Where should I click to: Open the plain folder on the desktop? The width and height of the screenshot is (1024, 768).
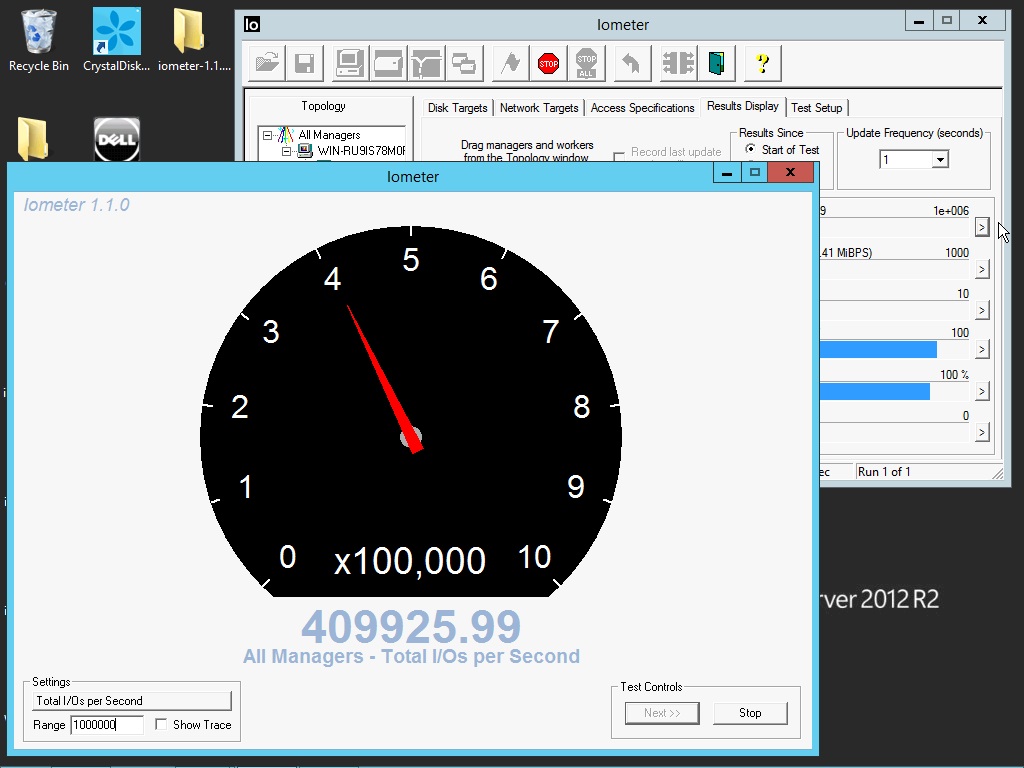pyautogui.click(x=33, y=138)
